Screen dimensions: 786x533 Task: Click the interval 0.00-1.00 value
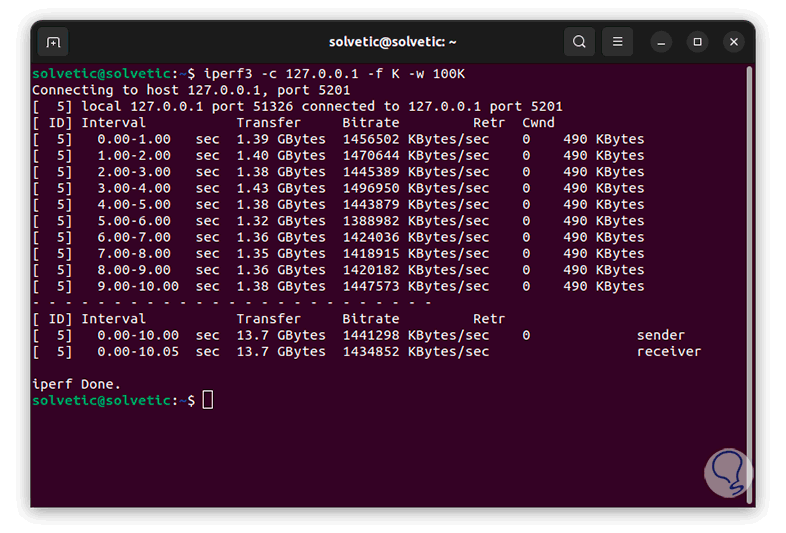(x=134, y=139)
